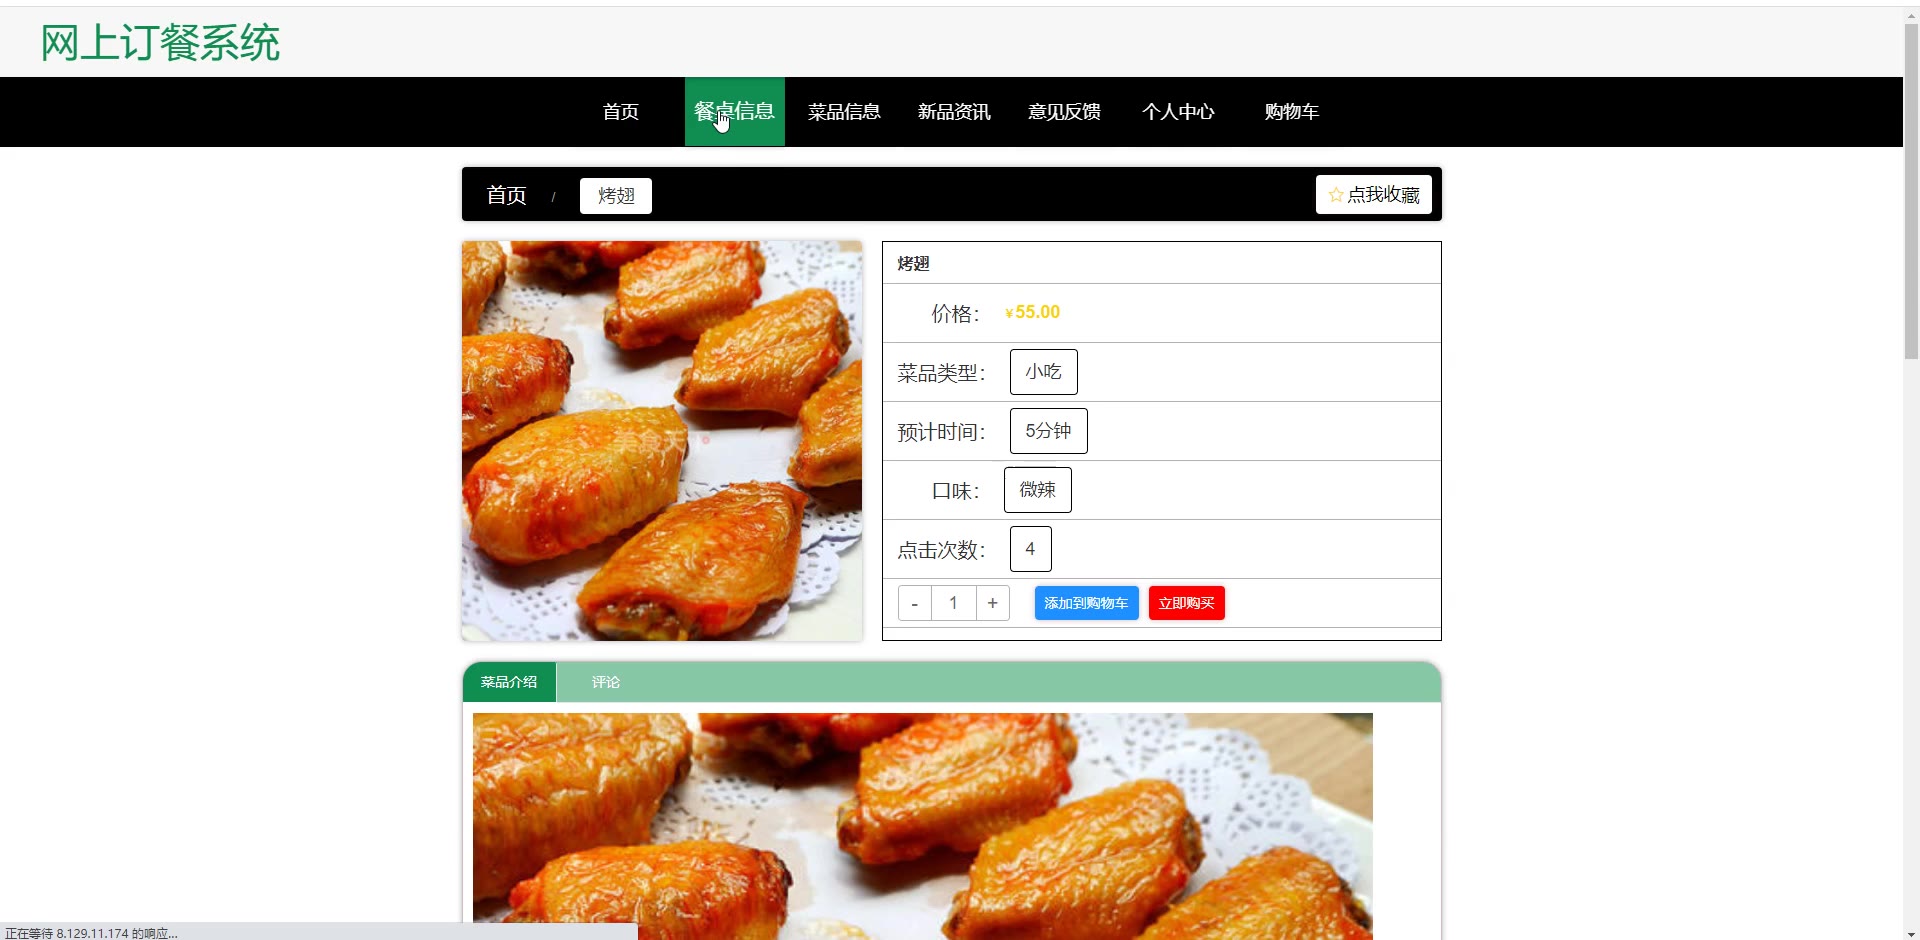Click the 5分钟 estimated time tag
The width and height of the screenshot is (1920, 940).
[1048, 431]
